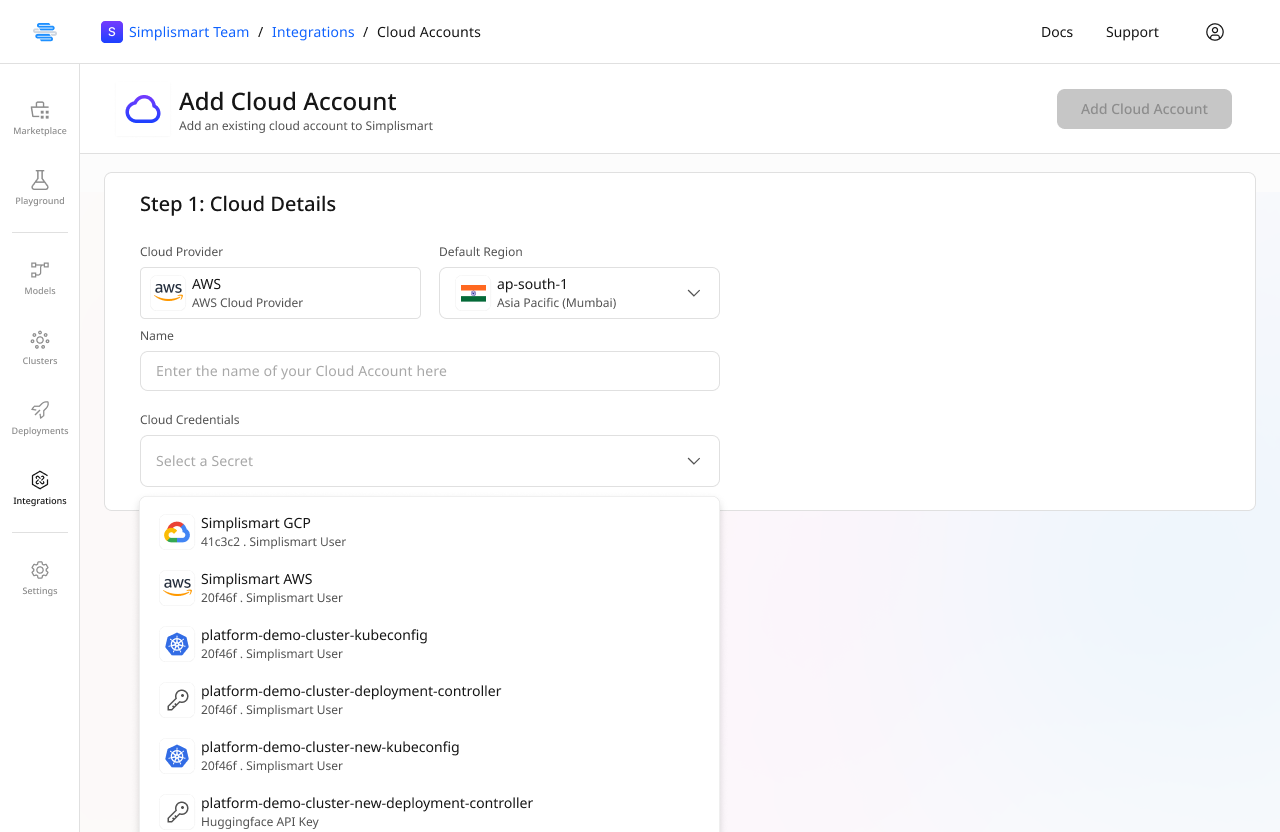
Task: Open the Support link
Action: pos(1132,32)
